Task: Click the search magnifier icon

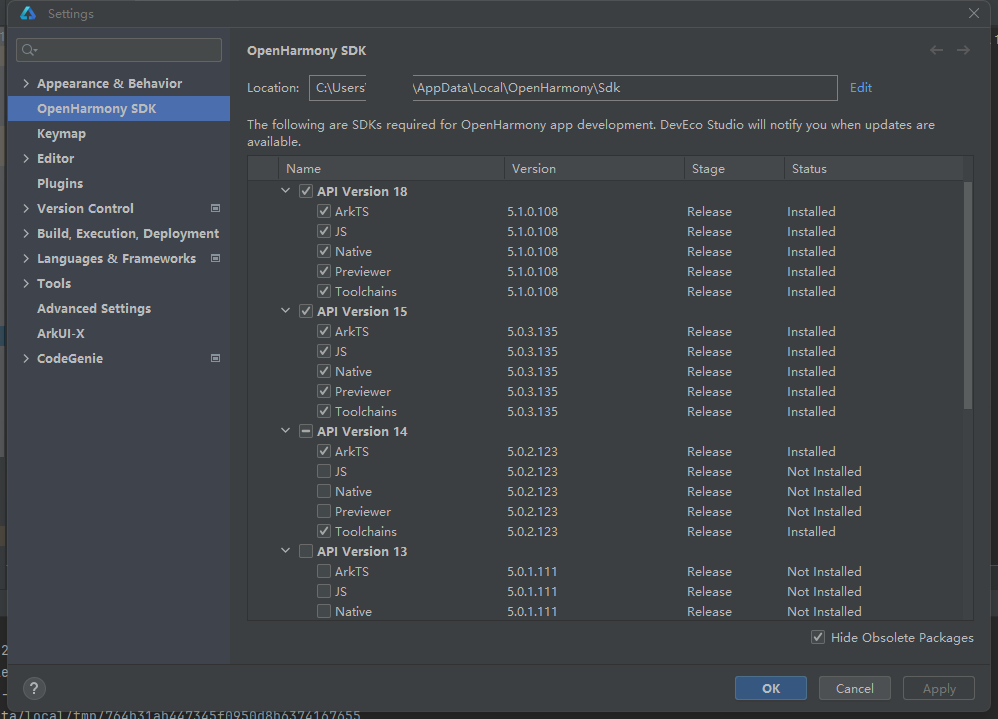Action: tap(29, 50)
